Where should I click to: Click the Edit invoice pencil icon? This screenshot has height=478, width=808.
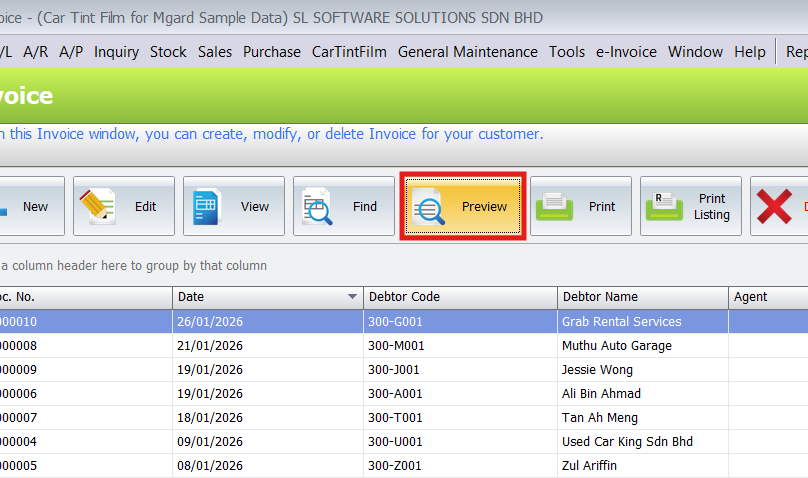tap(98, 206)
